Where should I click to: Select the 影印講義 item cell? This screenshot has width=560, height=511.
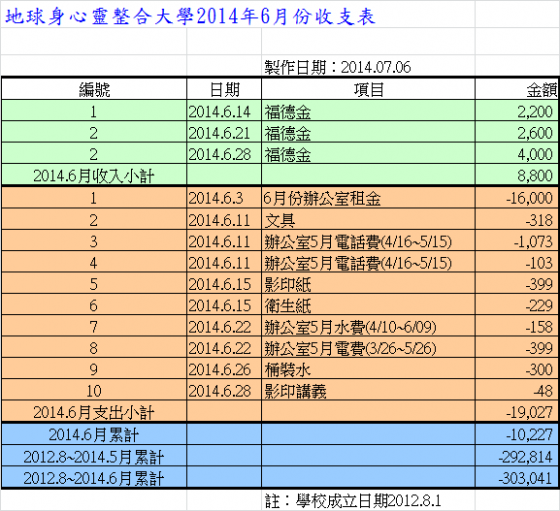(368, 390)
